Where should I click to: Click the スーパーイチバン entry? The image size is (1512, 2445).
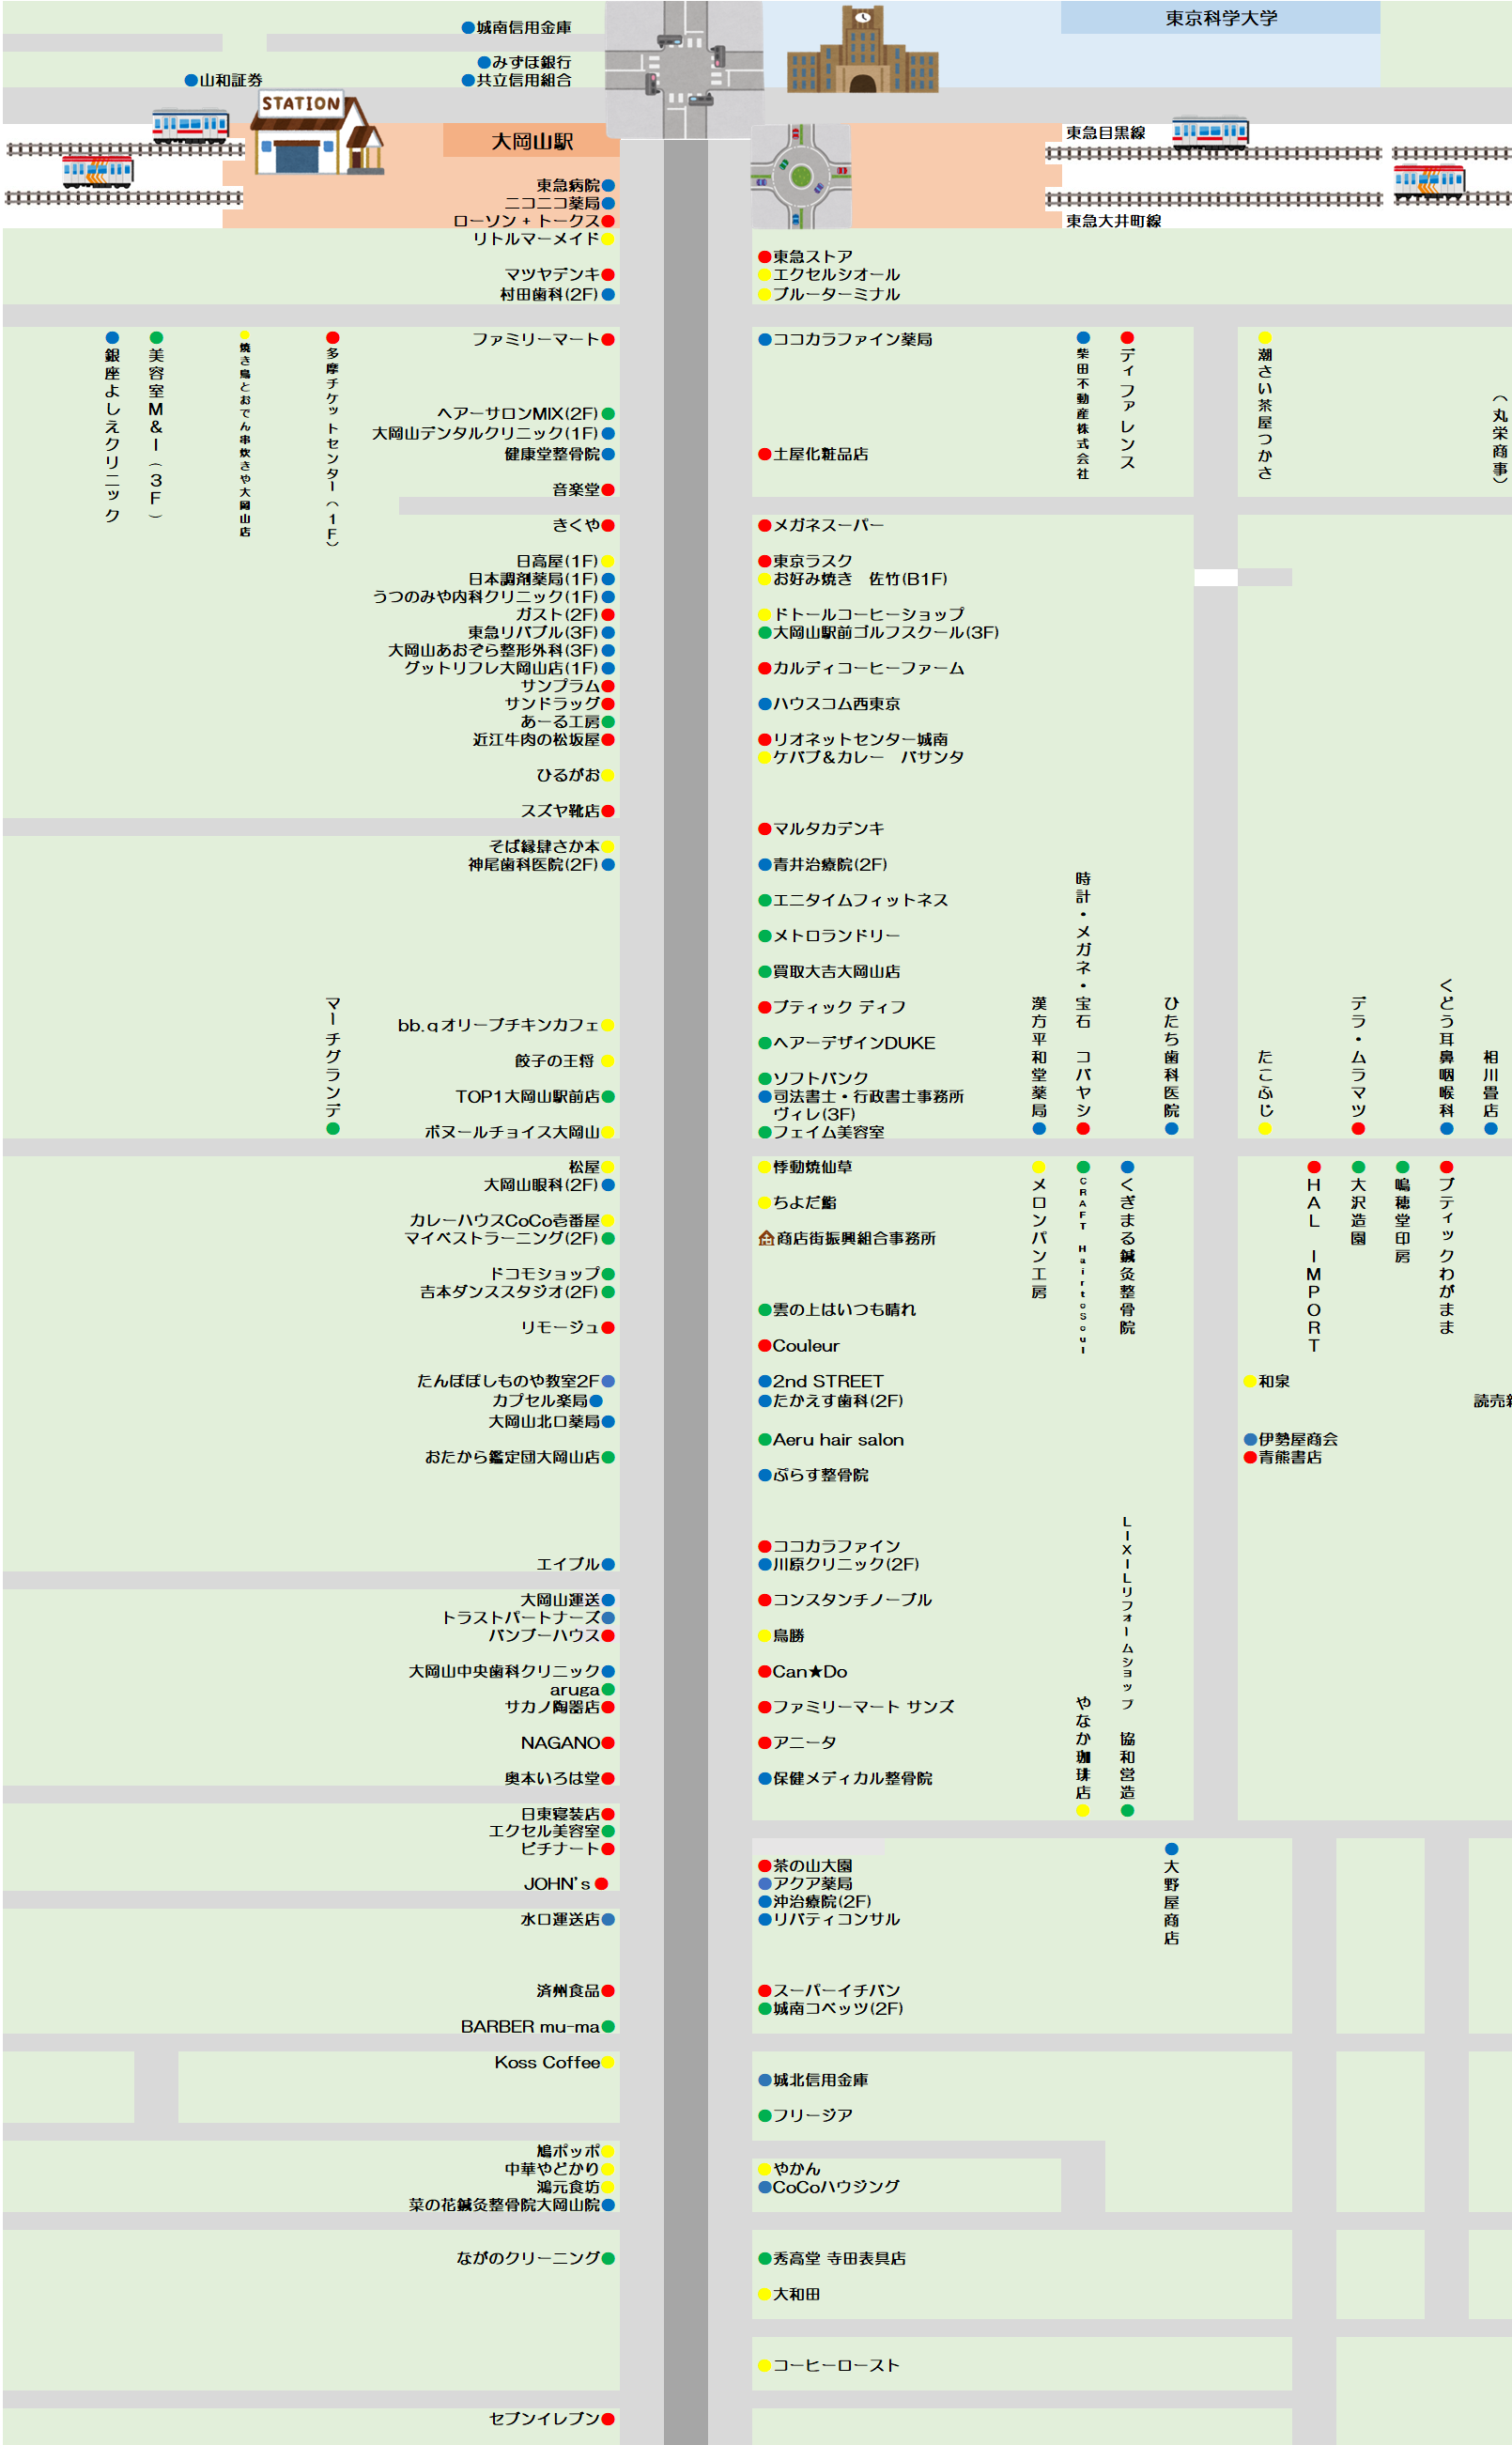[x=829, y=1991]
